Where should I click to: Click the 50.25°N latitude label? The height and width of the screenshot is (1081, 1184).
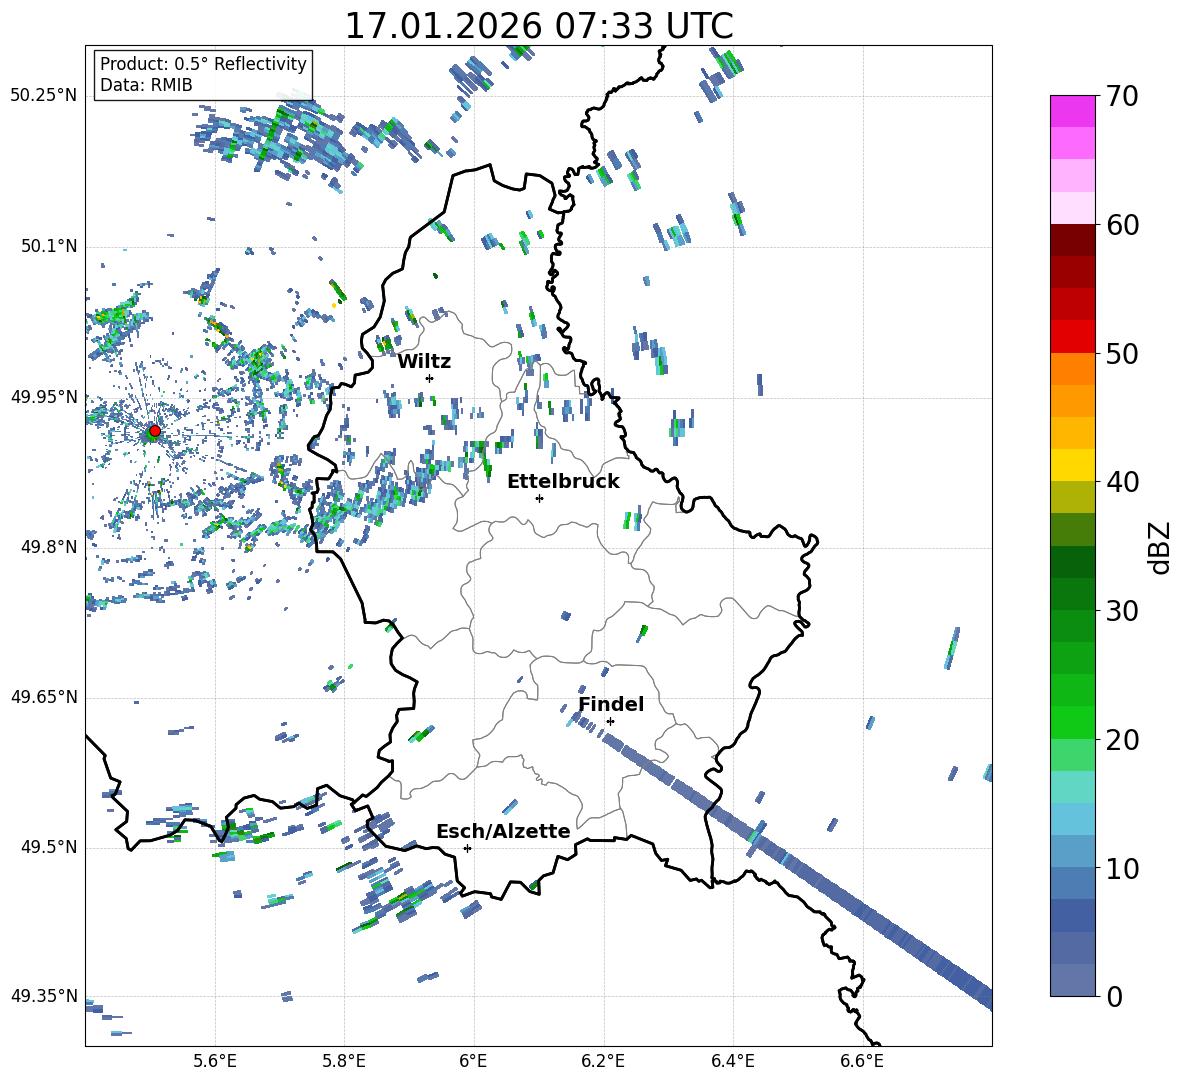point(44,96)
